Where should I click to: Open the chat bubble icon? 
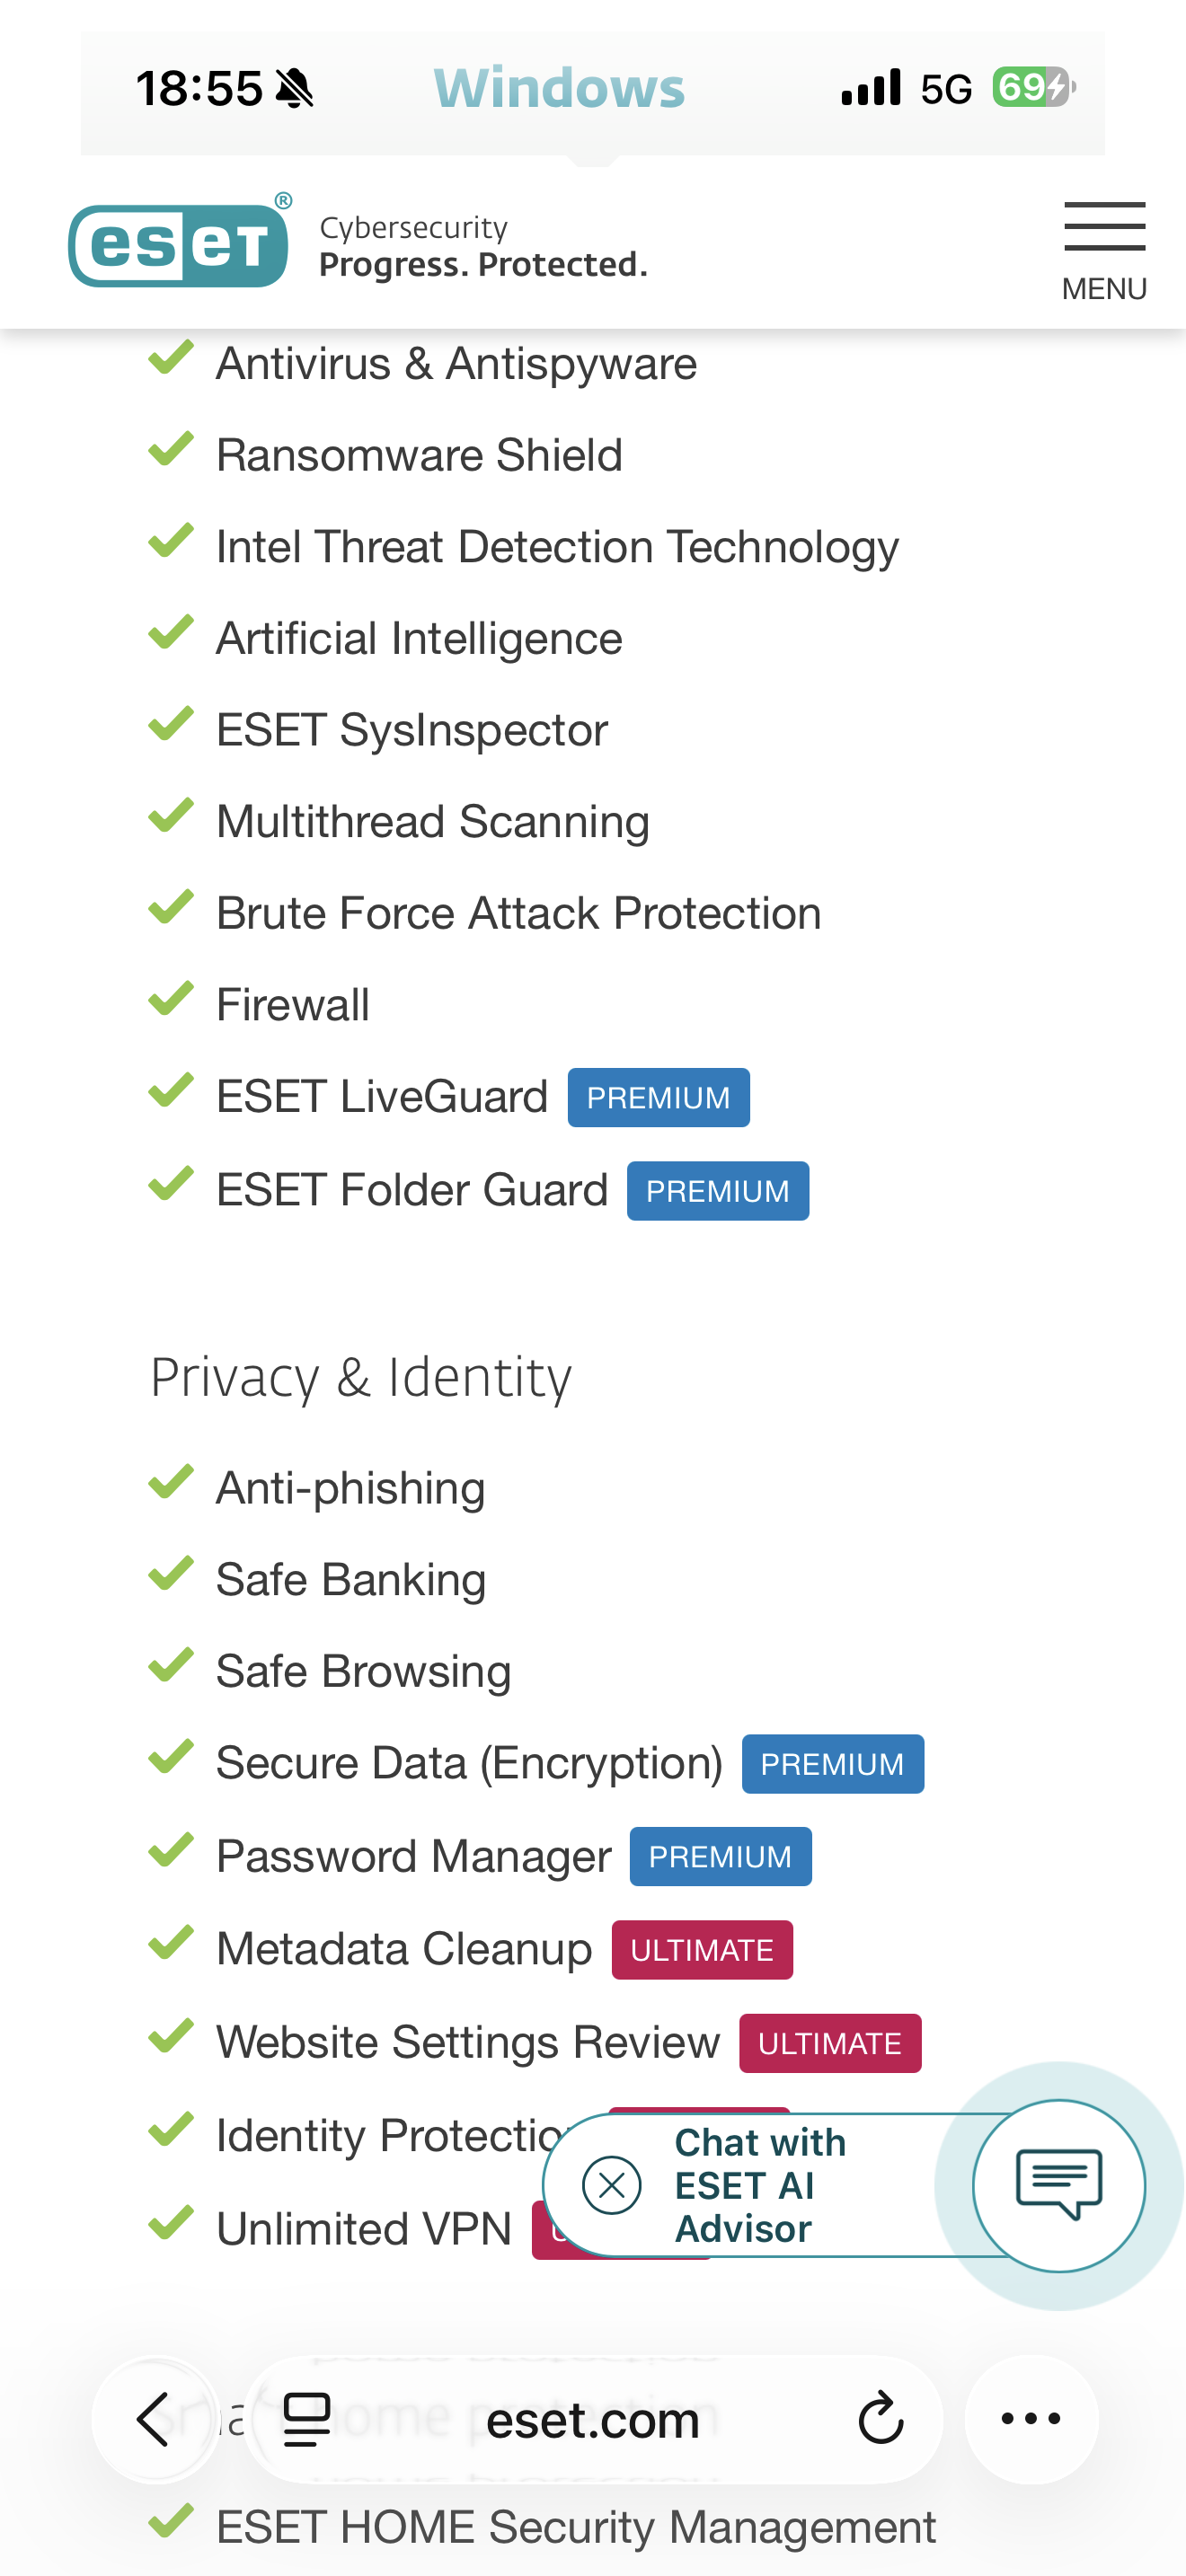(1059, 2185)
